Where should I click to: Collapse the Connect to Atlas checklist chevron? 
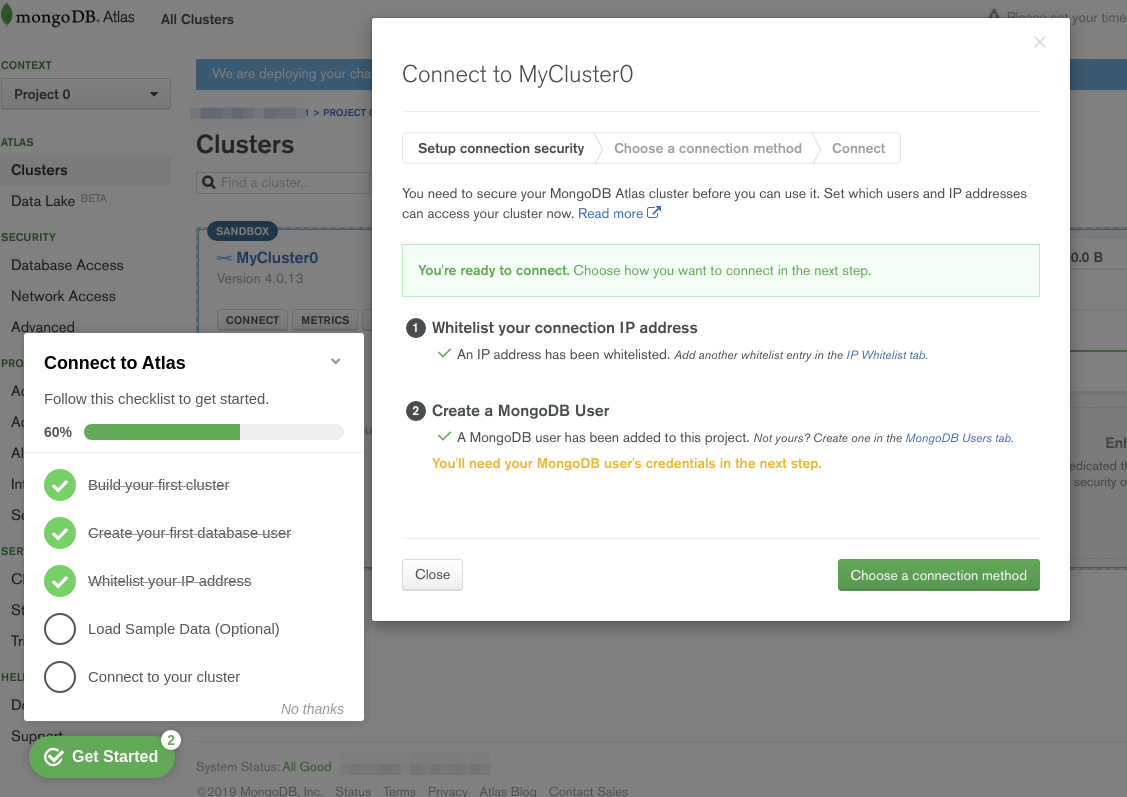[336, 362]
